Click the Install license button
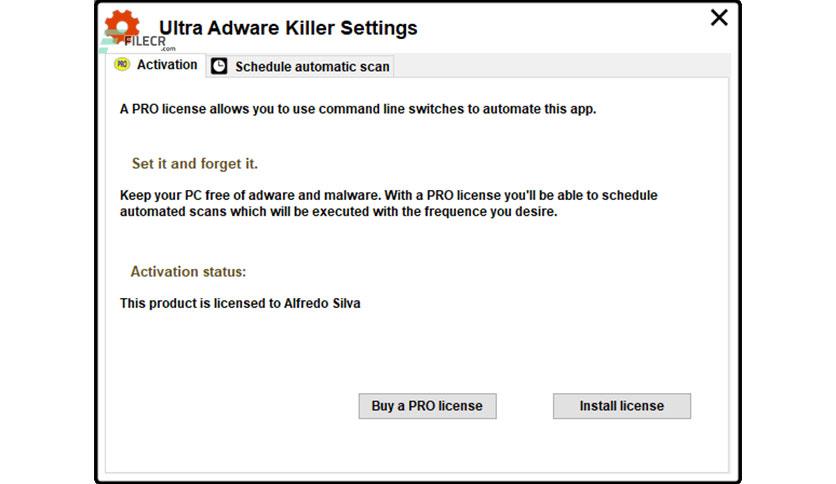This screenshot has height=484, width=836. click(622, 406)
